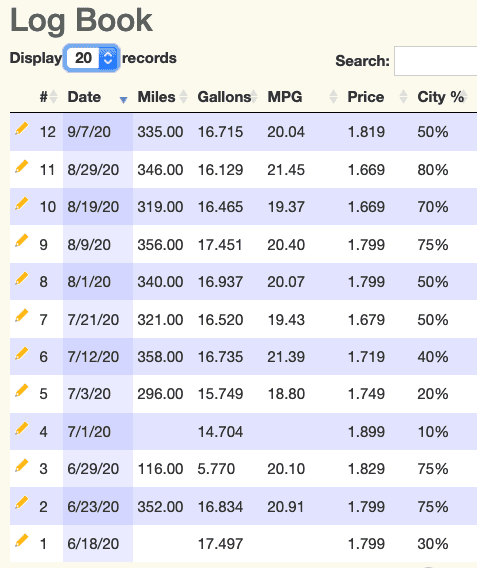Select date cell 8/29/20

[x=93, y=170]
